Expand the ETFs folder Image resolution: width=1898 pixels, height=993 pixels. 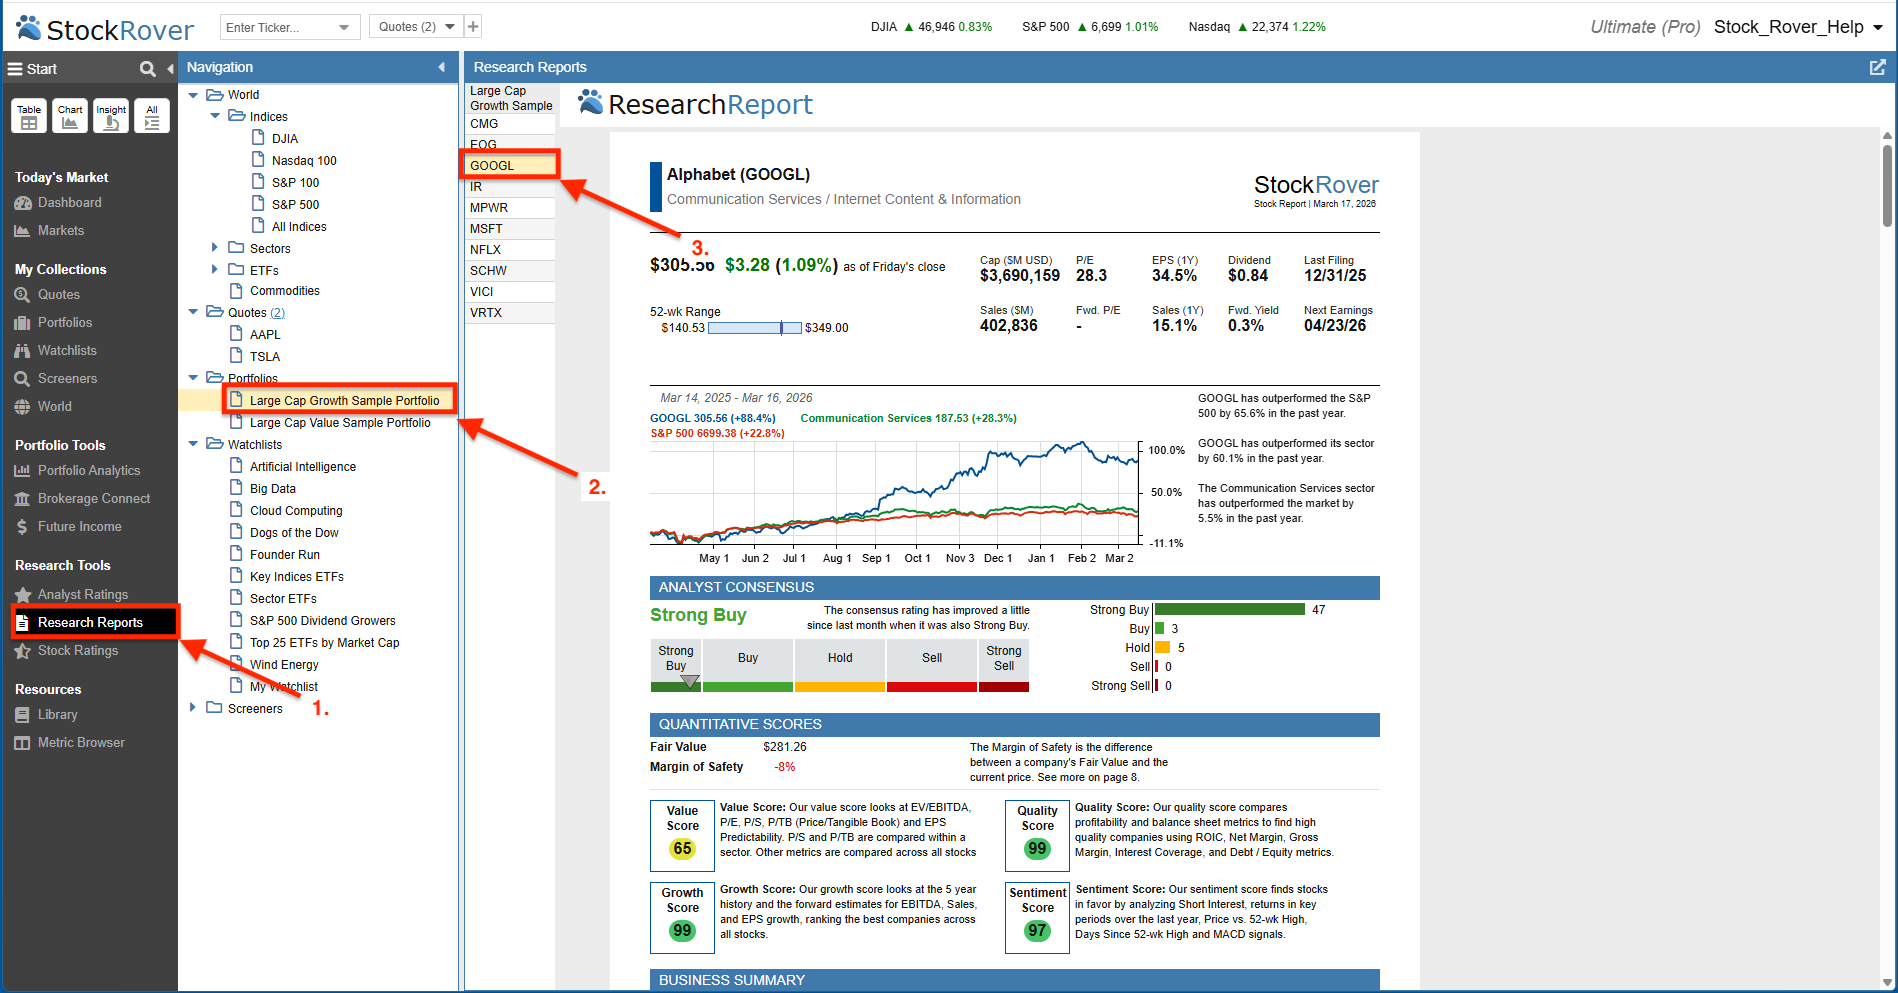[214, 269]
